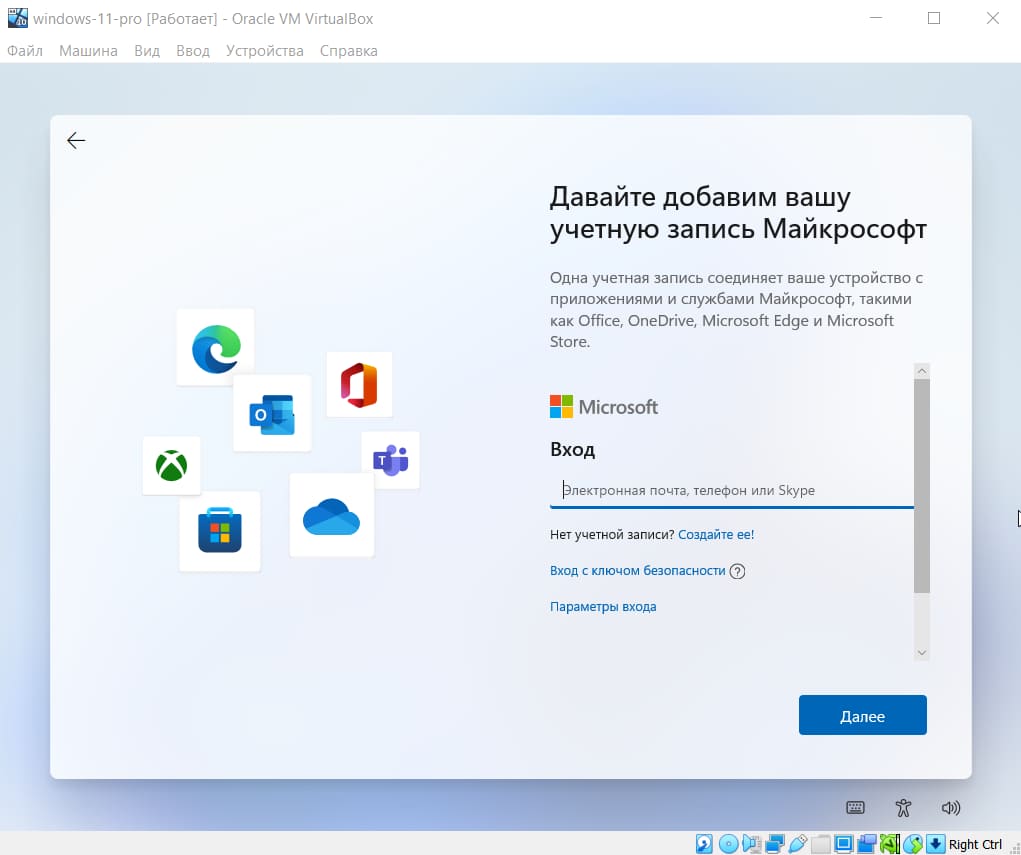Click the display monitor status icon
Screen dimensions: 1021x855
(843, 844)
